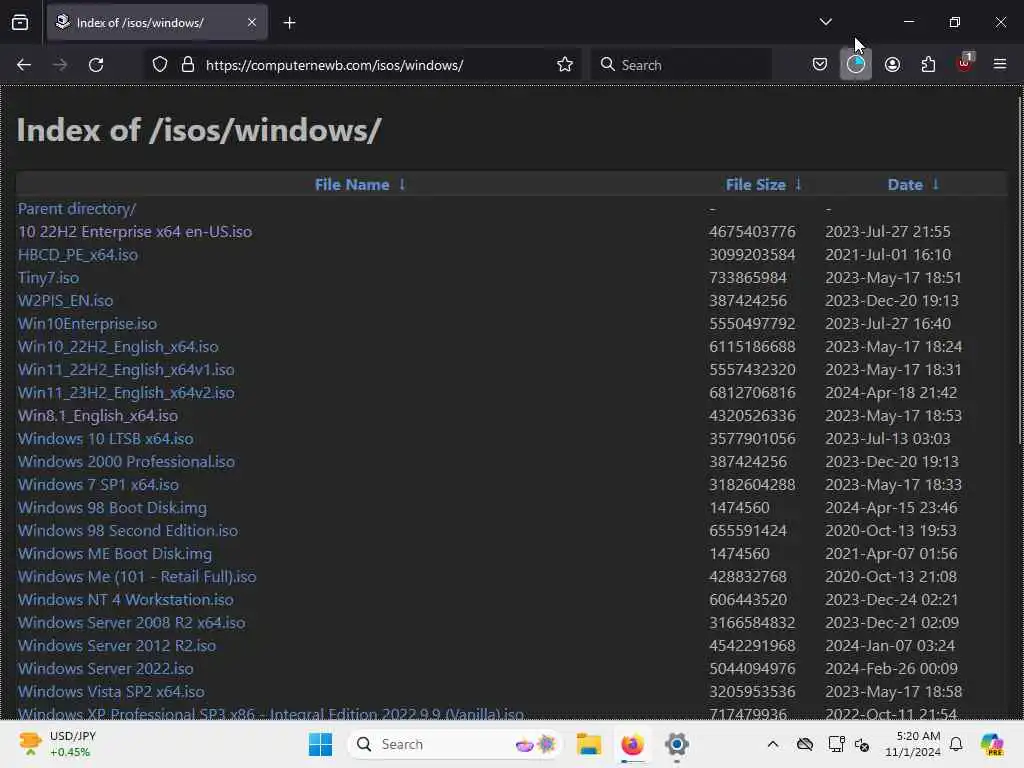Open File Explorer from the taskbar
The width and height of the screenshot is (1024, 768).
coord(588,744)
